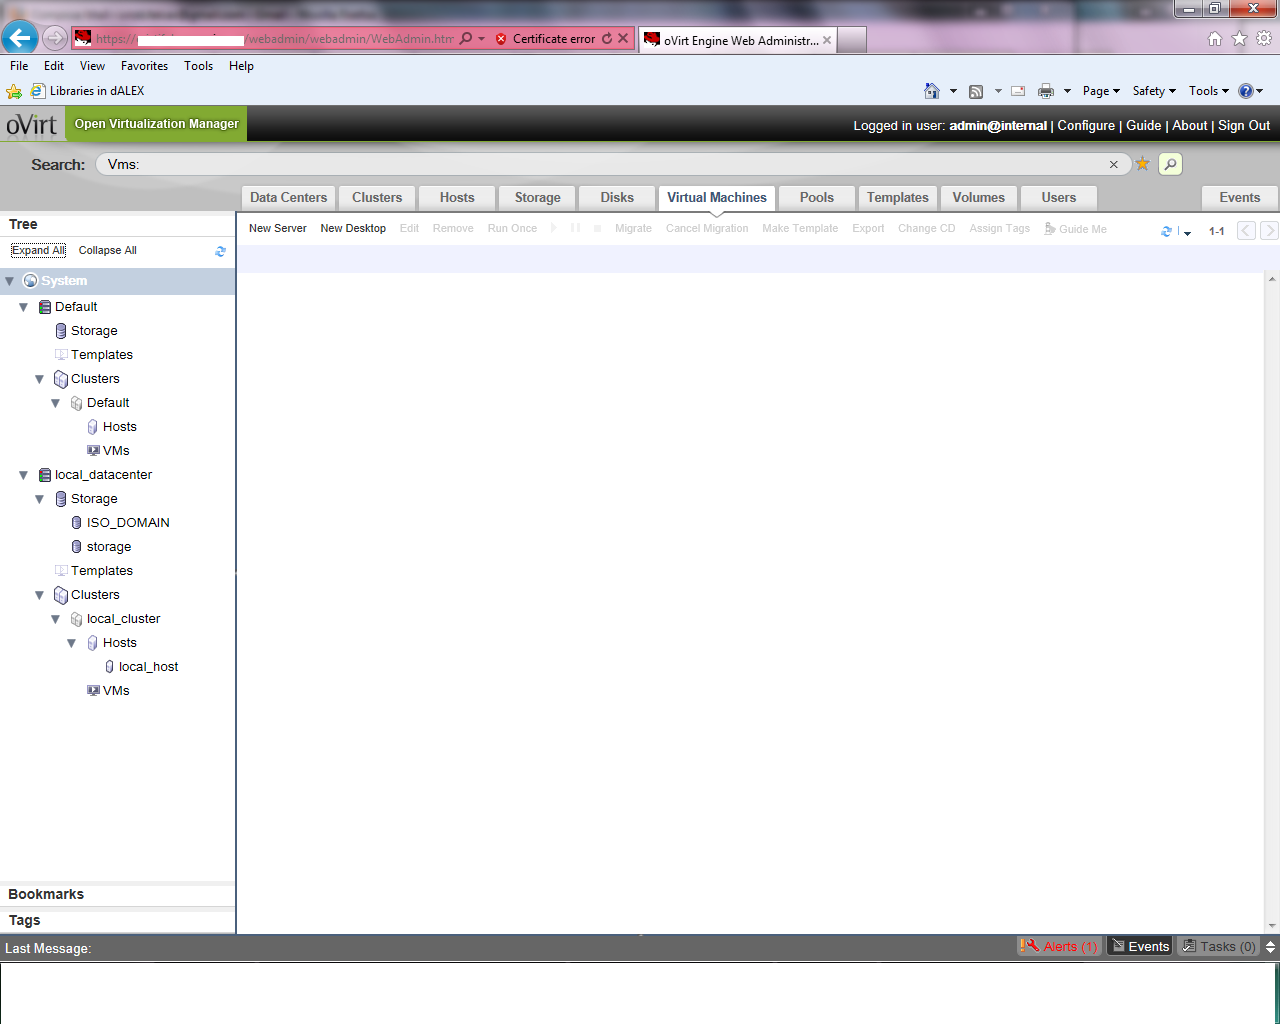Collapse the local_datacenter tree node
1280x1024 pixels.
[x=24, y=475]
